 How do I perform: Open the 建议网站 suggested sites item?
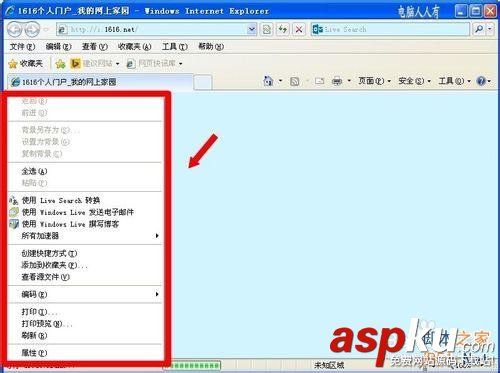tap(95, 63)
